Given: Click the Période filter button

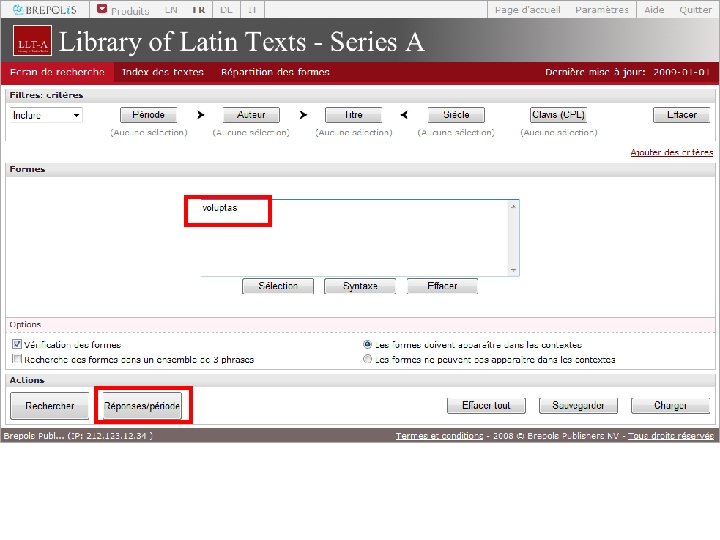Looking at the screenshot, I should (x=148, y=115).
